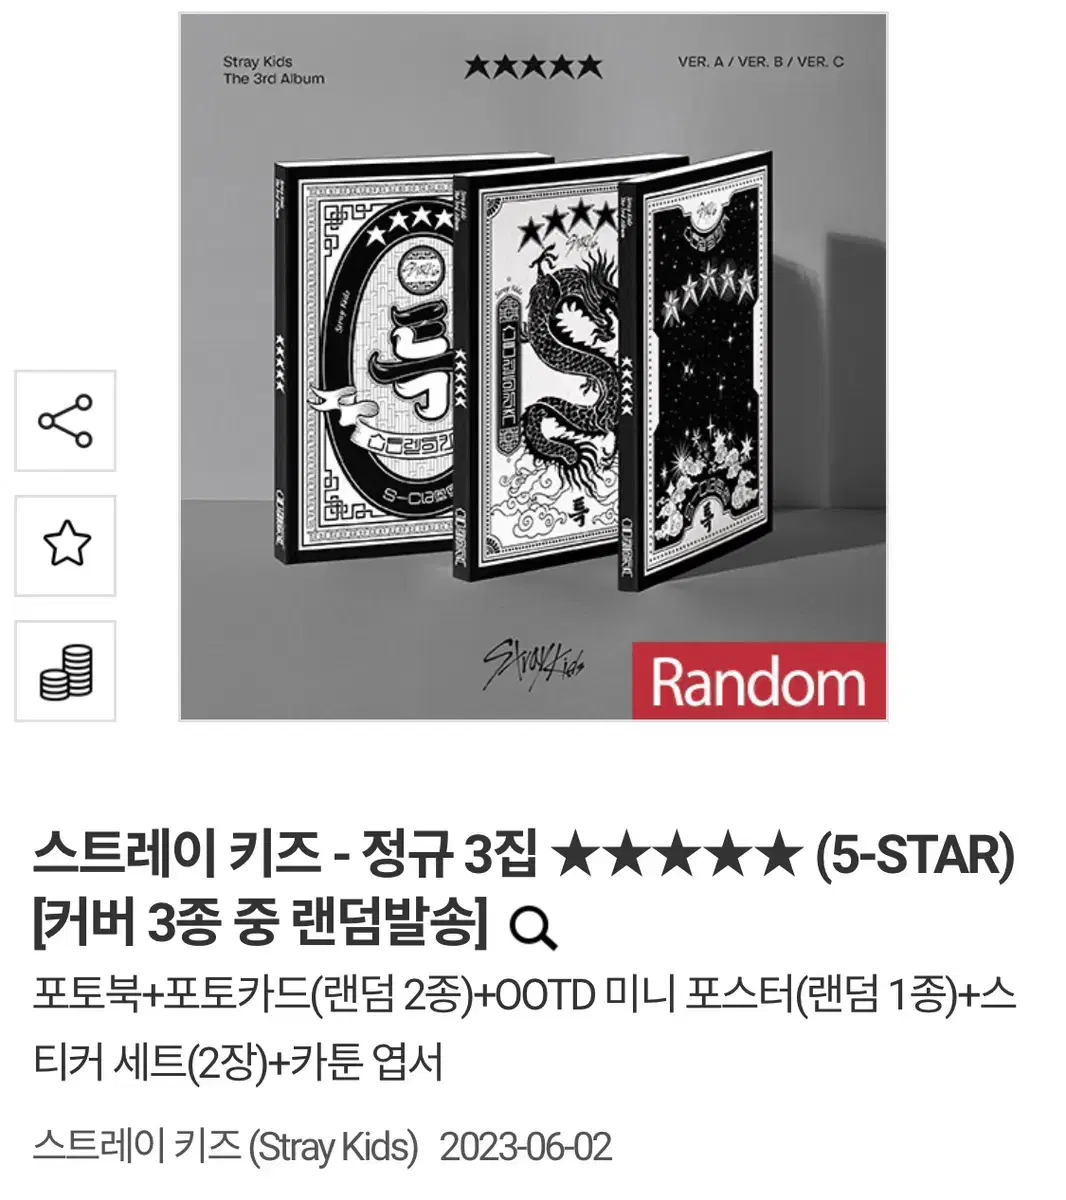Click the 커버 3종 중 랜덤발송 title line
Screen dimensions: 1066x1200
pyautogui.click(x=260, y=927)
